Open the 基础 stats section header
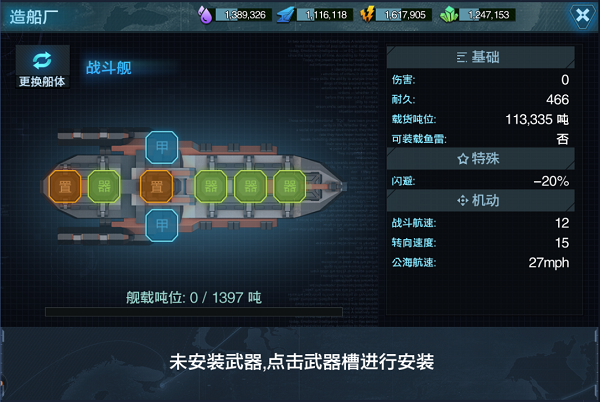 (x=481, y=57)
